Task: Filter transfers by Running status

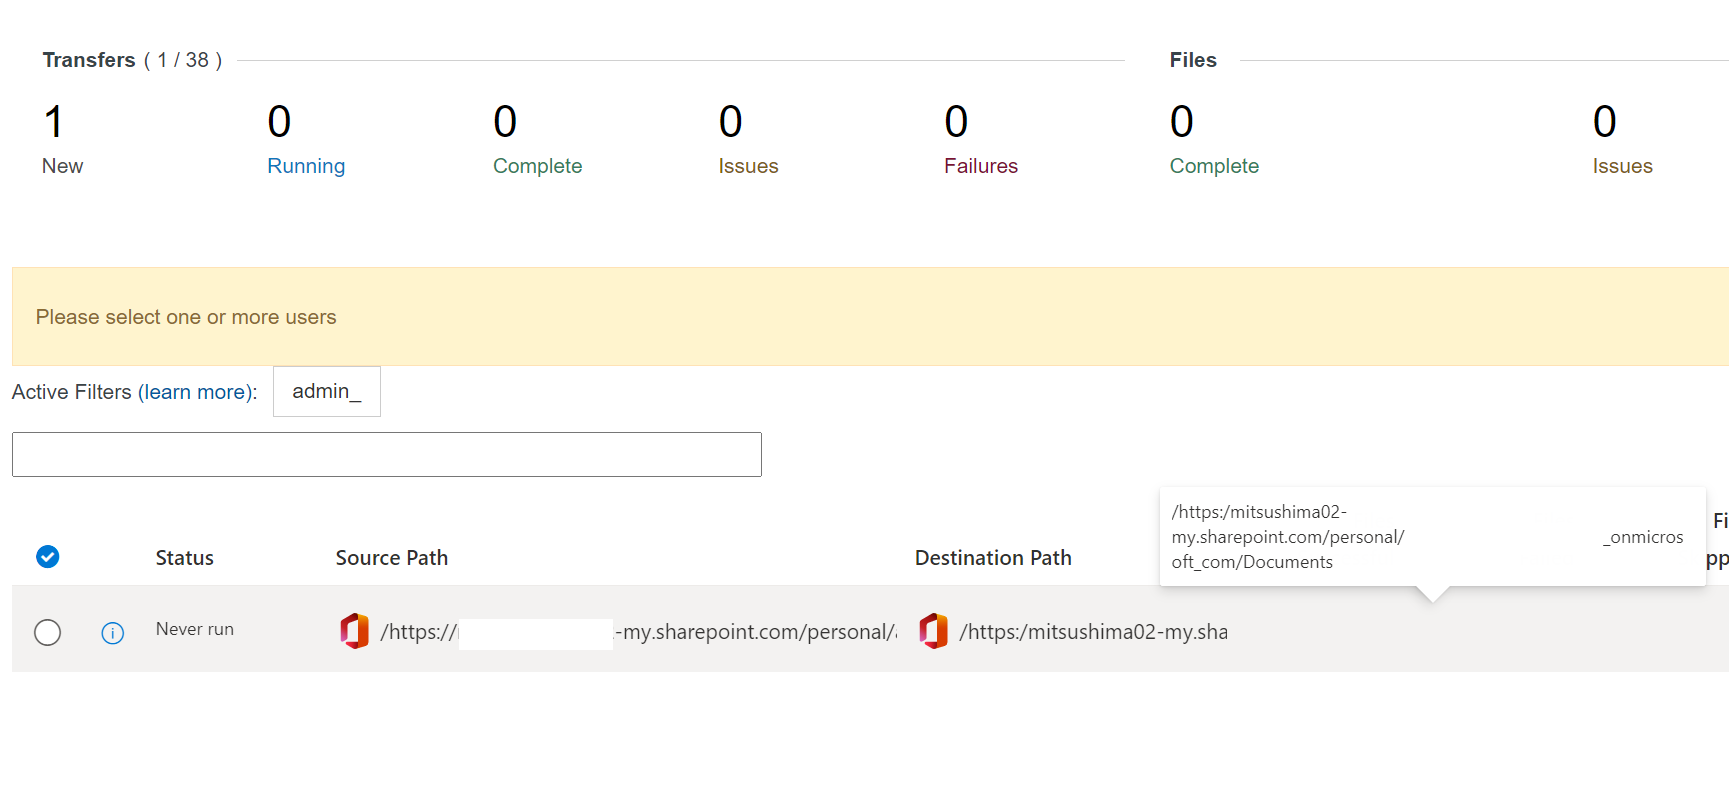Action: [x=306, y=140]
